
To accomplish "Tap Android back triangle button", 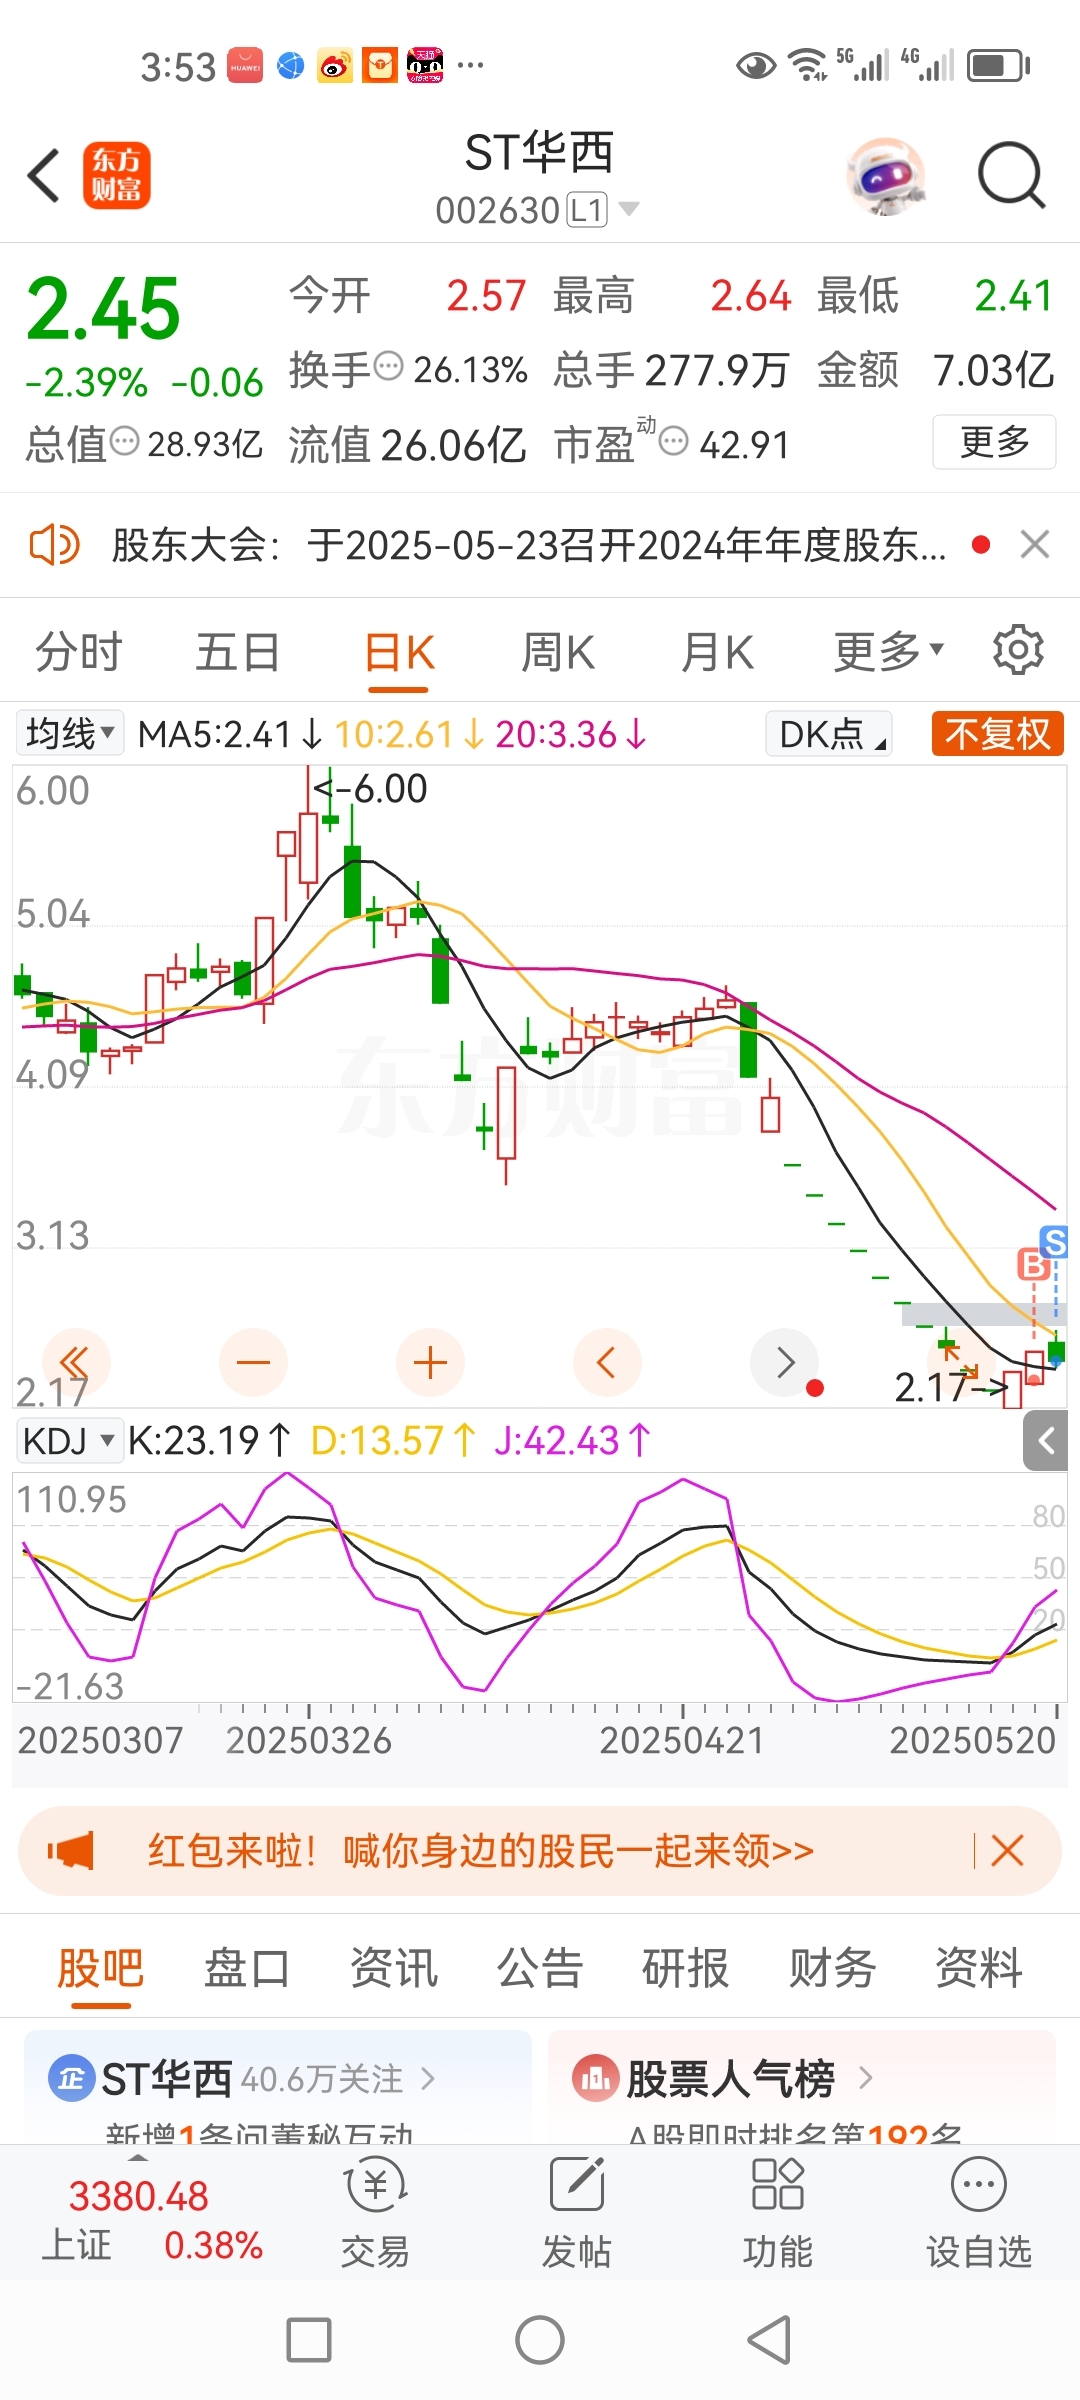I will point(770,2340).
